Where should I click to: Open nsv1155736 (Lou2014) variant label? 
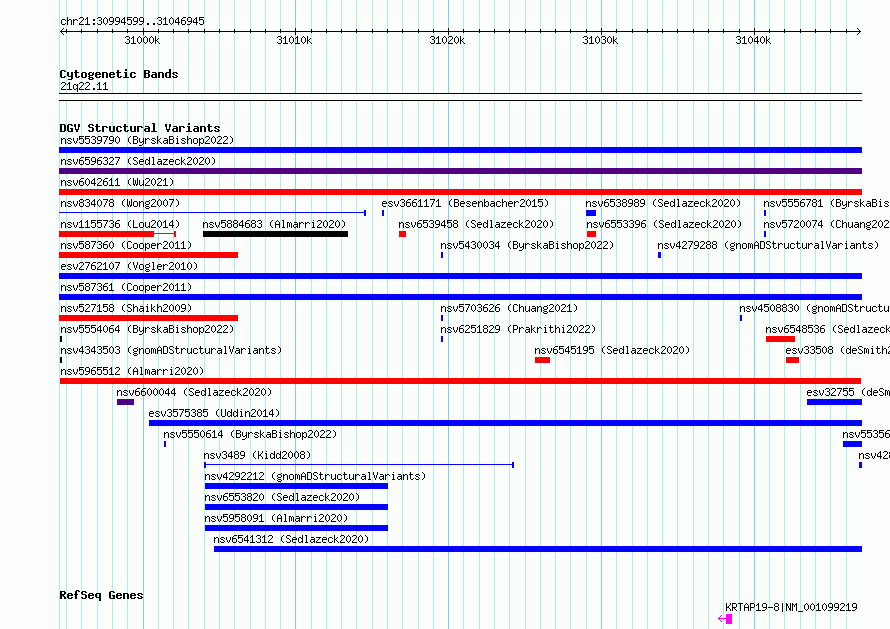(120, 224)
